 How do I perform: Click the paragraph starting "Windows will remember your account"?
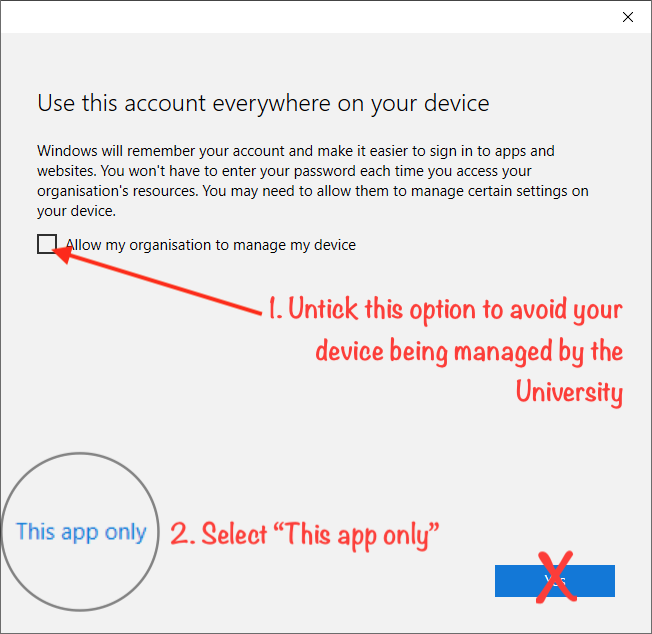[x=312, y=181]
